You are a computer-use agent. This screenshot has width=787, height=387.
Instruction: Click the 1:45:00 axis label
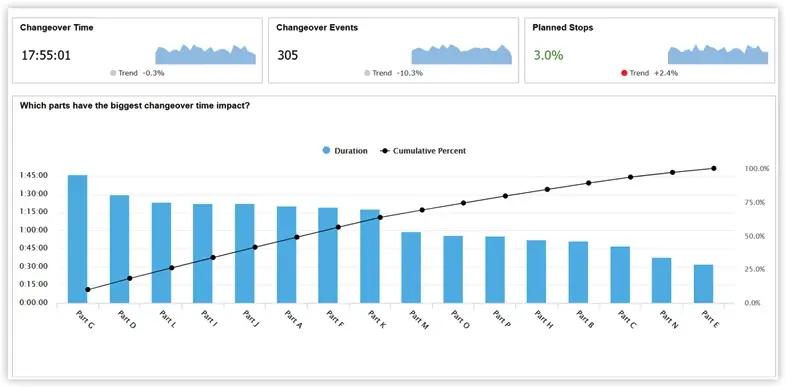tap(34, 175)
